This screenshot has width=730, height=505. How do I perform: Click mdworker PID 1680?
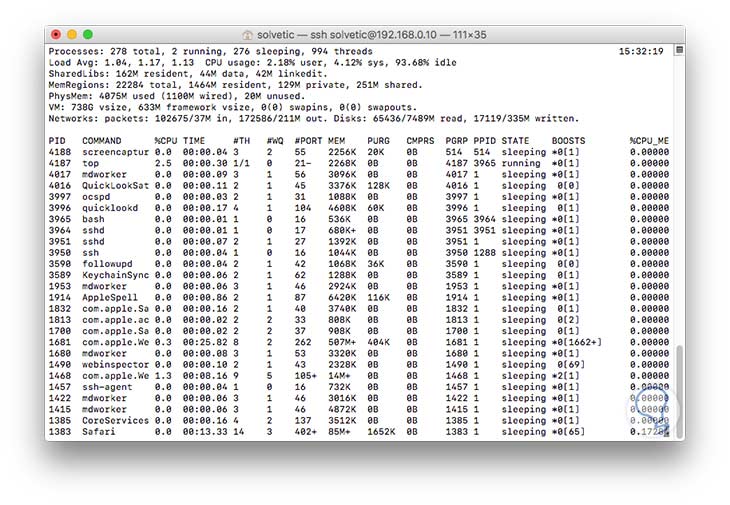[x=60, y=353]
